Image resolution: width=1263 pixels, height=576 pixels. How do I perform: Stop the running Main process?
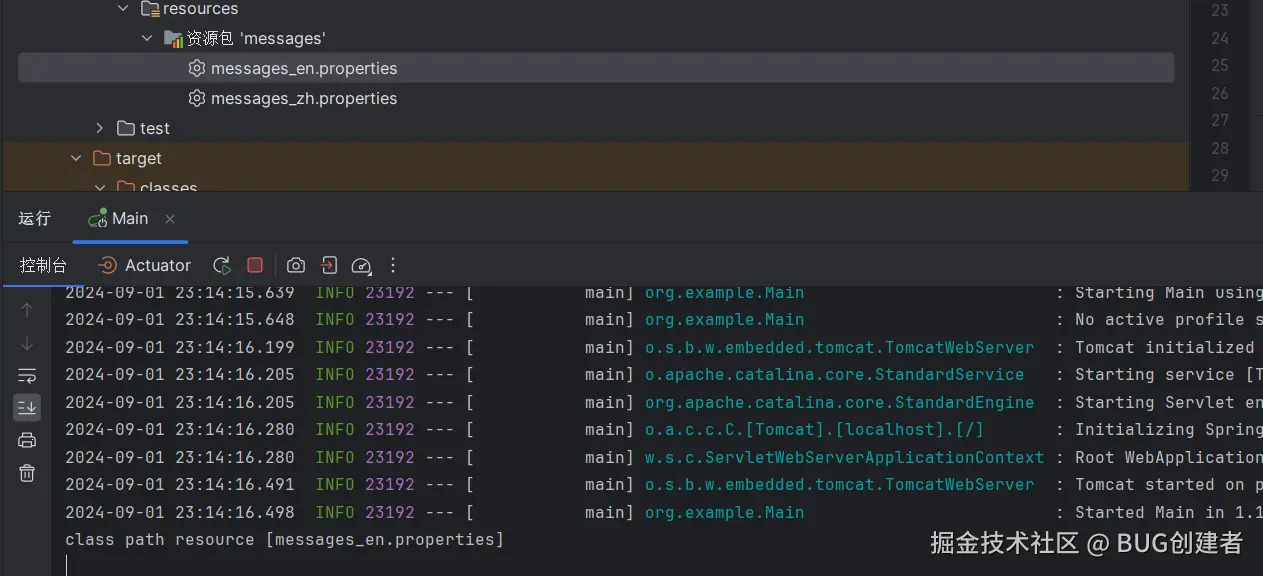255,265
